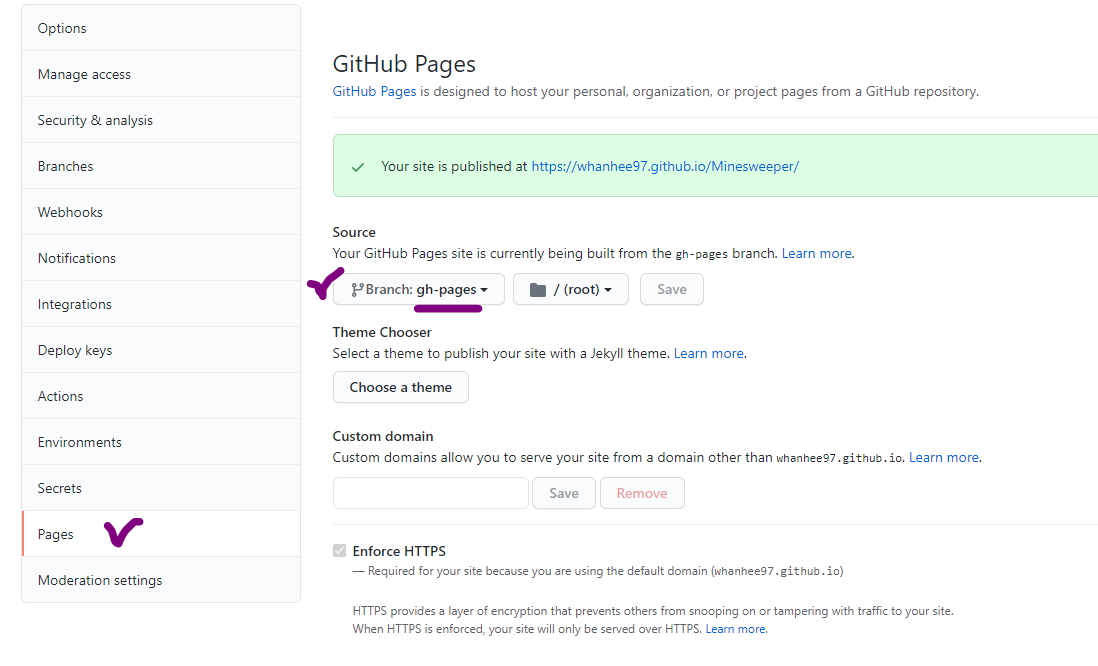Click the Theme Chooser section label
This screenshot has width=1098, height=666.
click(382, 332)
